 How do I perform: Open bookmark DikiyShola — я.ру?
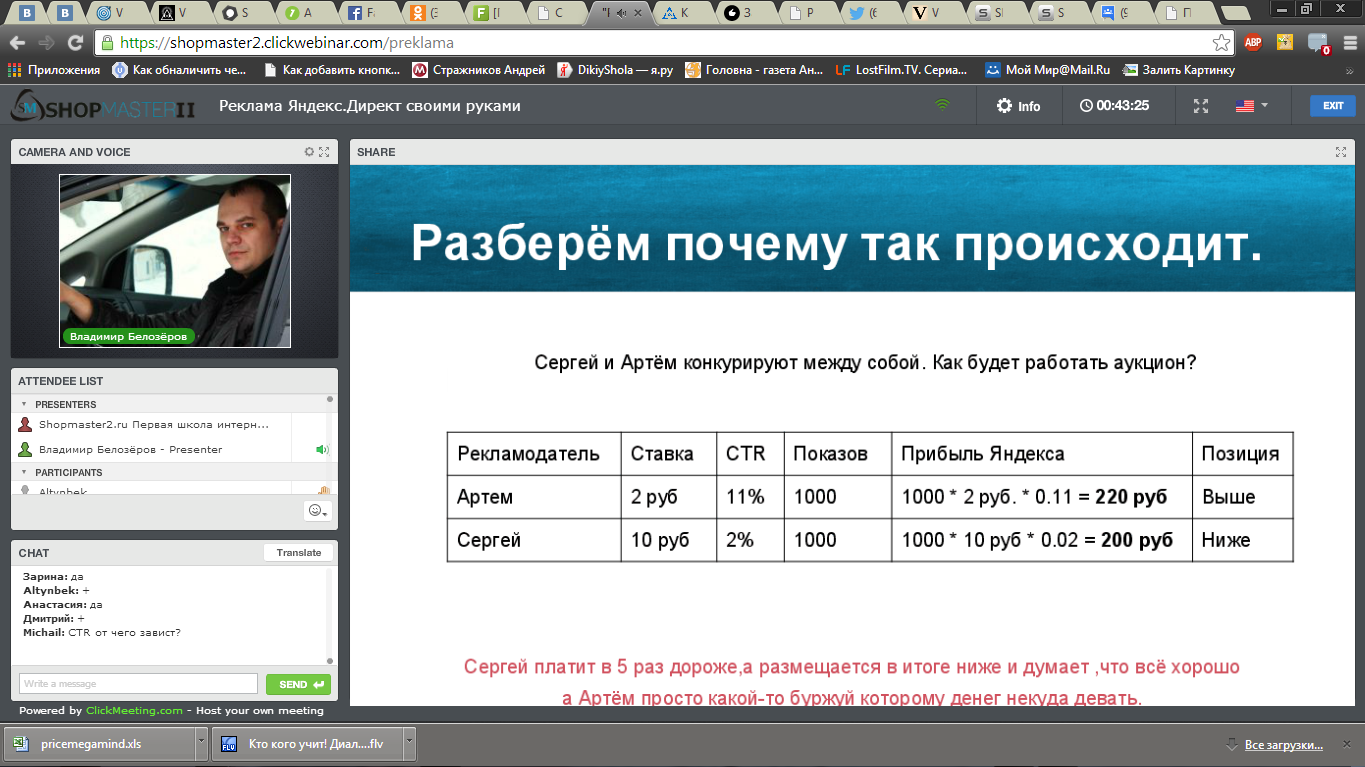tap(615, 70)
